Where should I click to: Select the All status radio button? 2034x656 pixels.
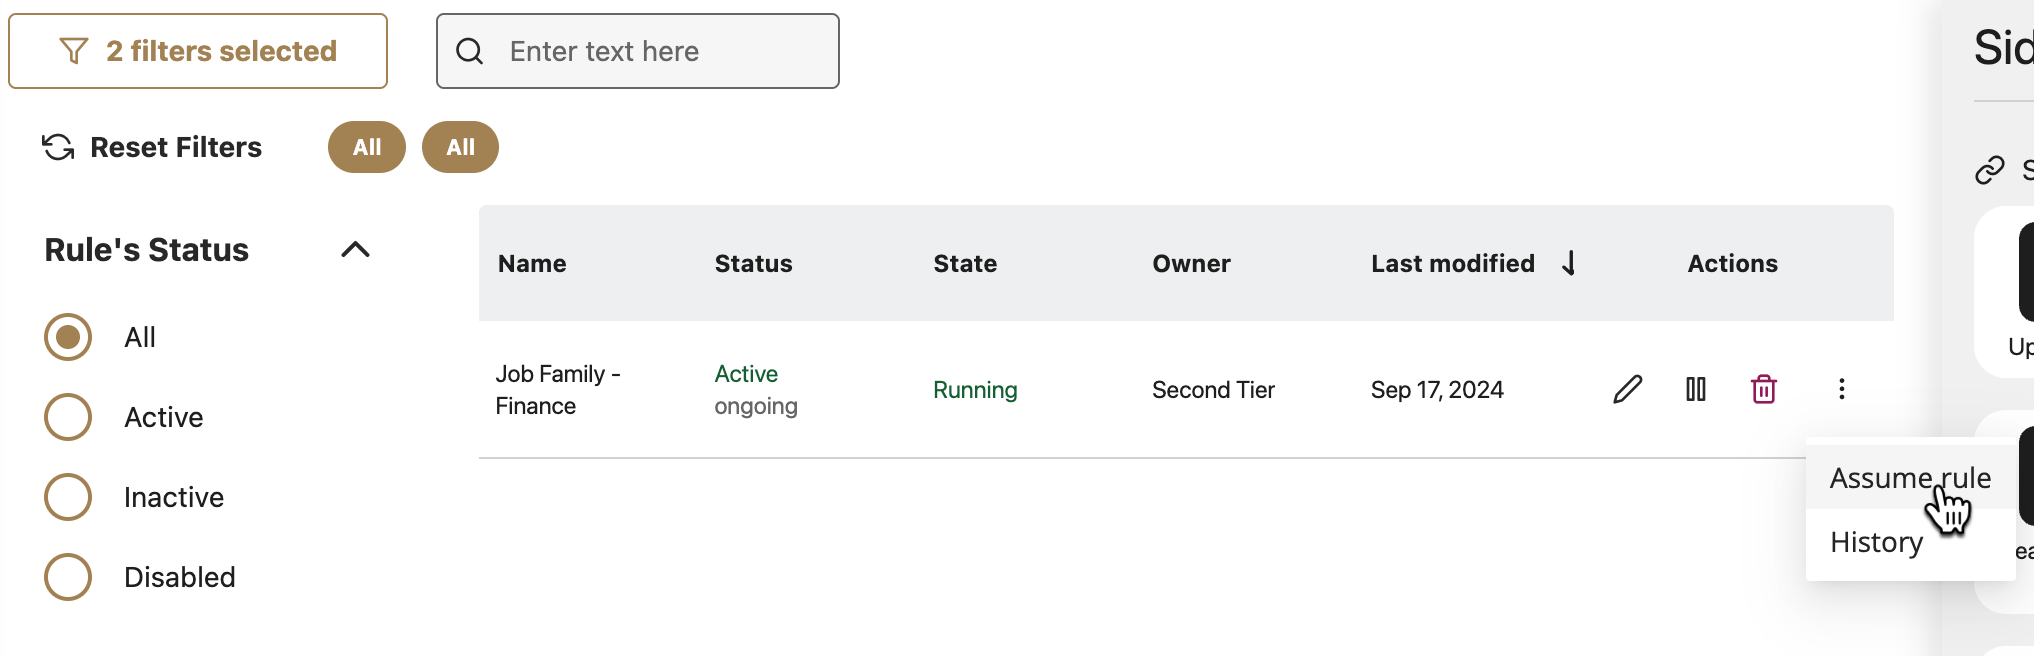68,337
